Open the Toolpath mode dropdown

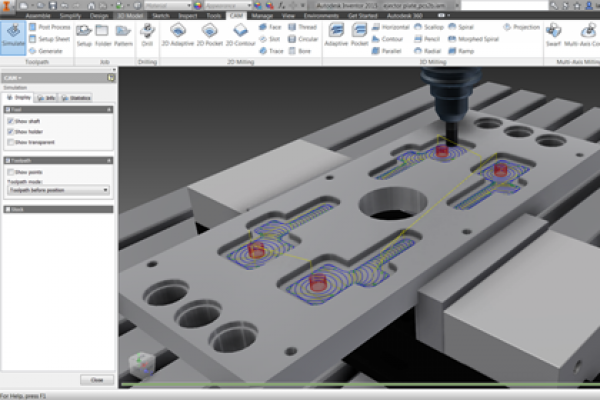coord(57,188)
